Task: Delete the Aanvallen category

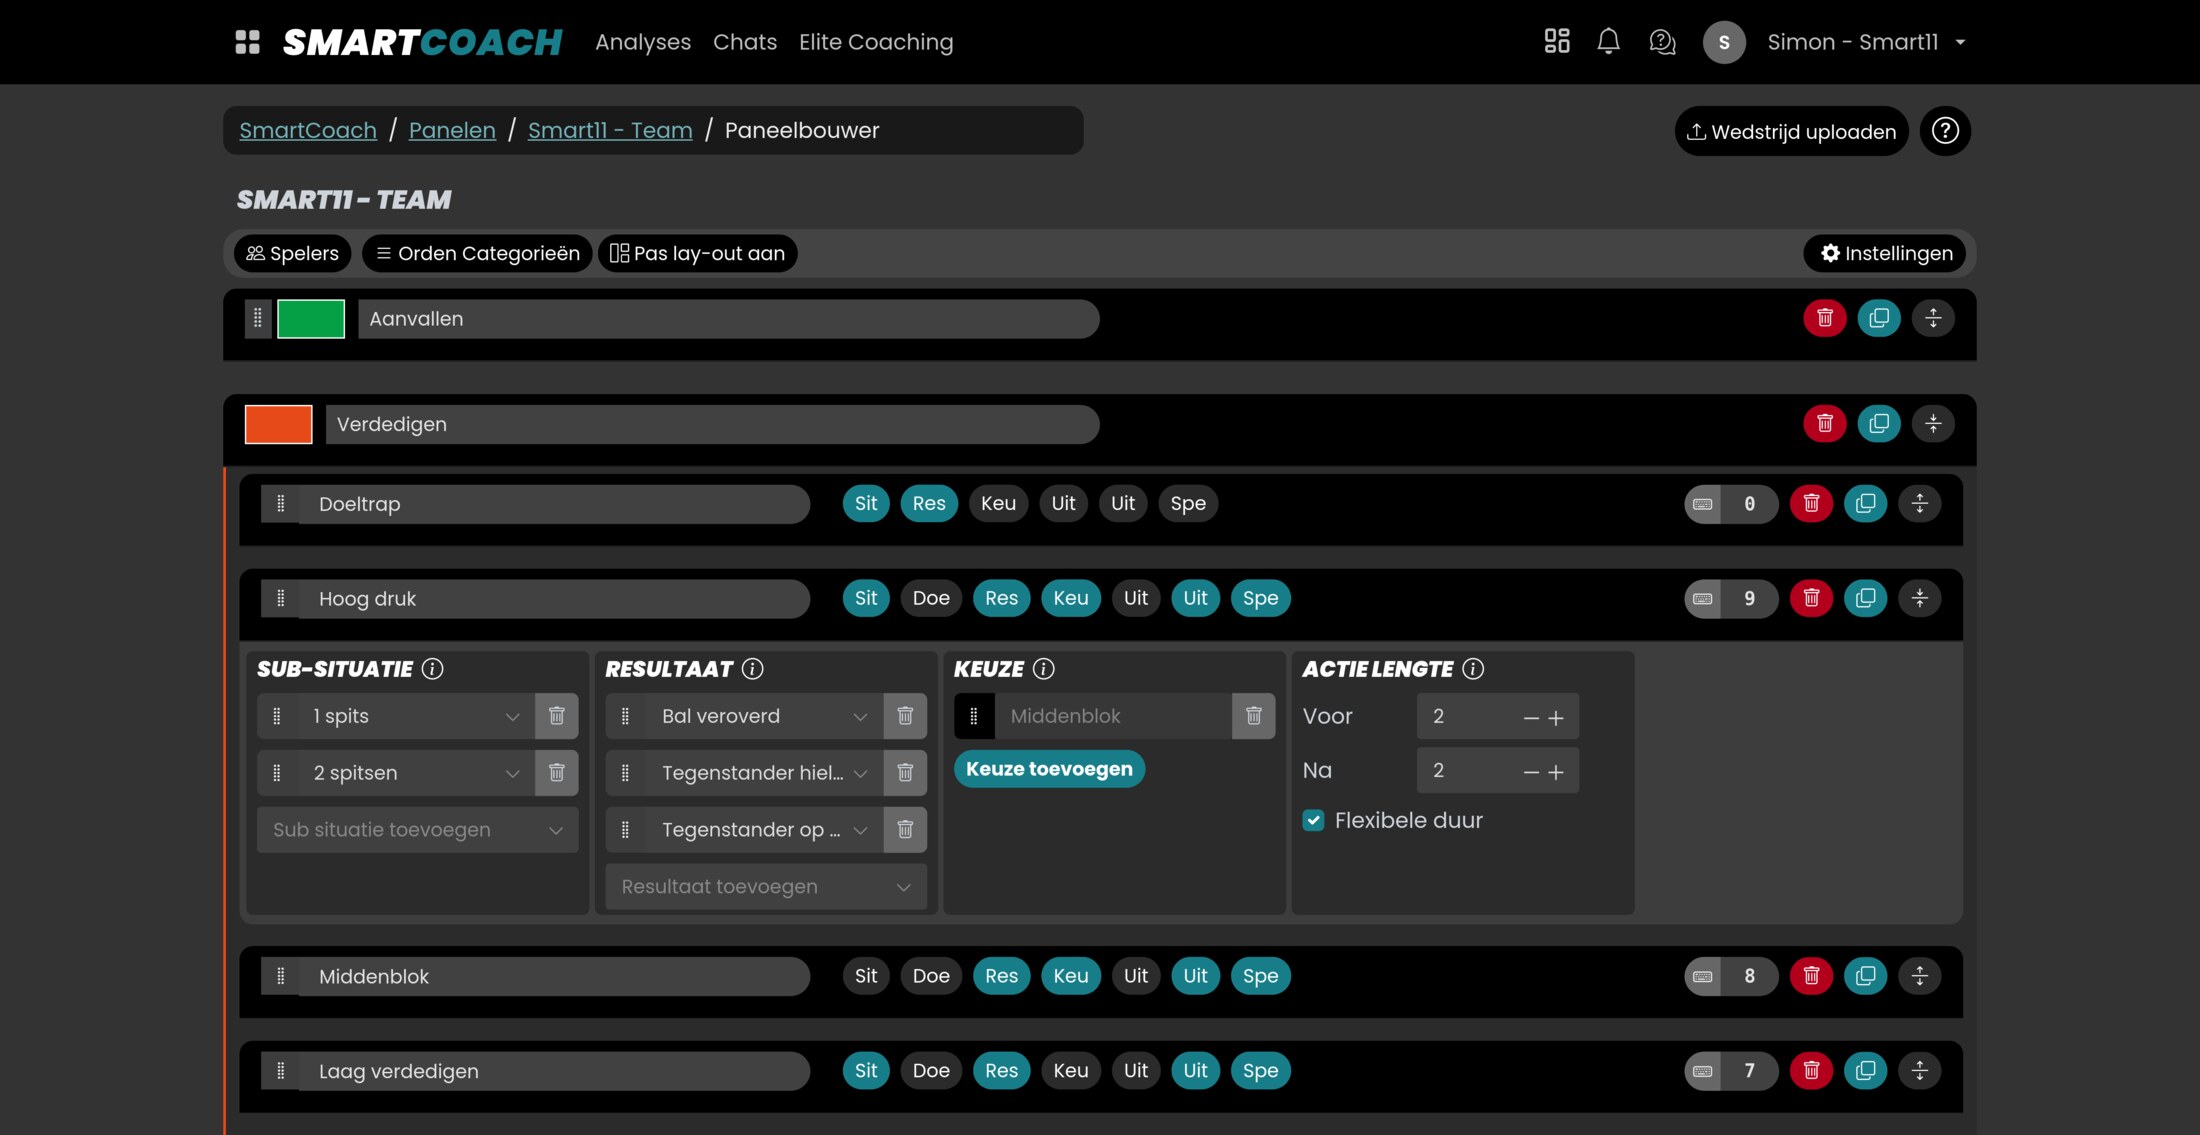Action: coord(1825,318)
